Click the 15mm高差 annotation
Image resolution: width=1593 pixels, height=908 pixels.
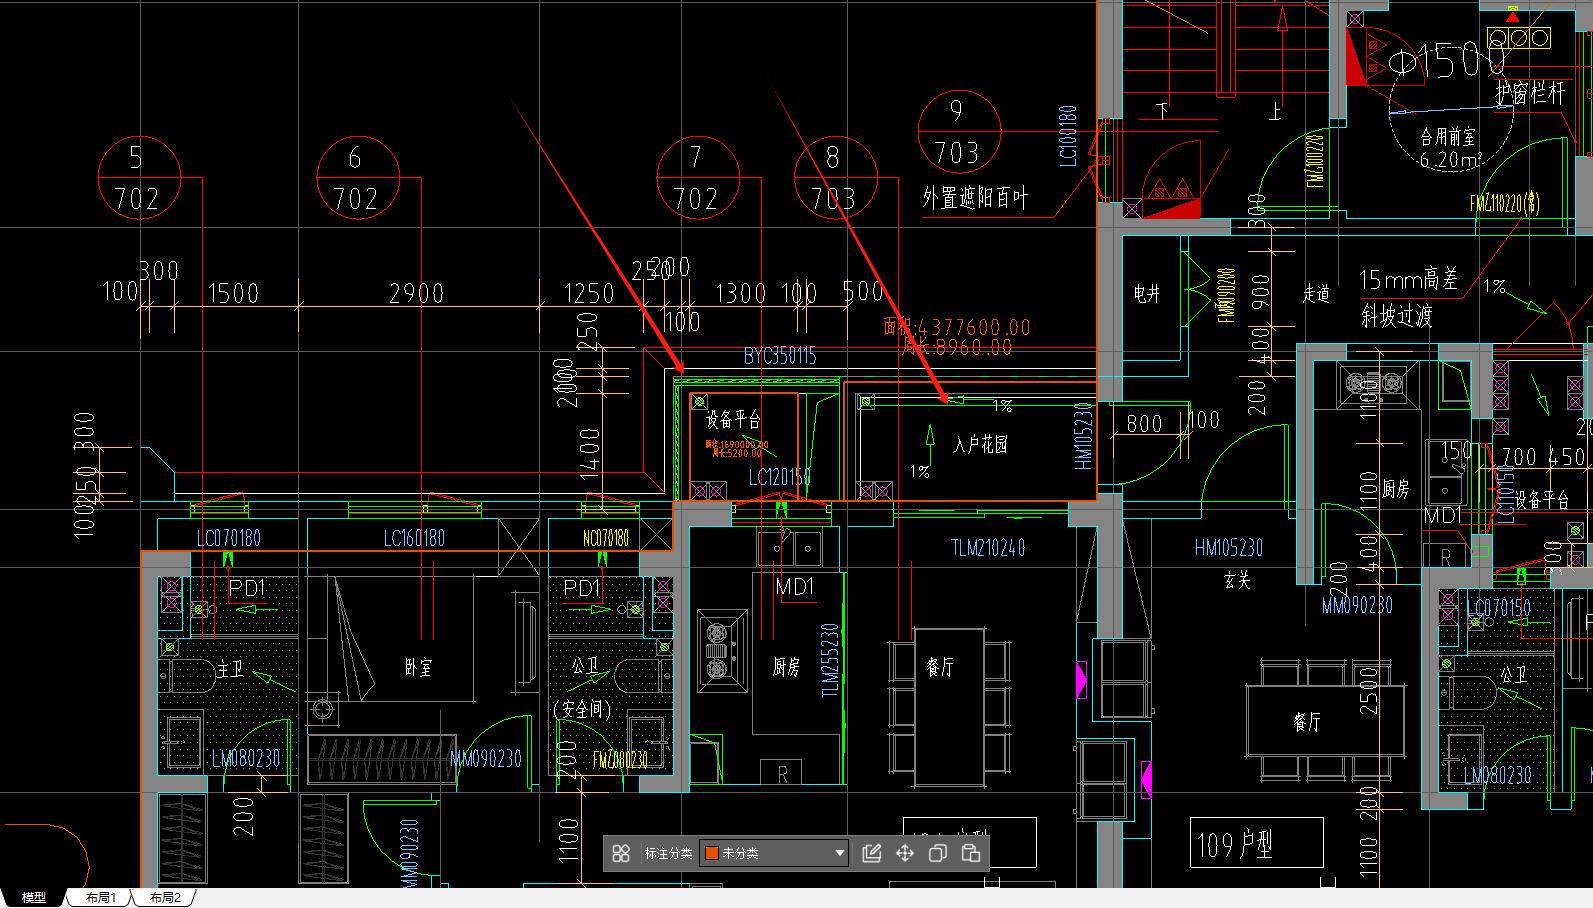click(x=1408, y=280)
